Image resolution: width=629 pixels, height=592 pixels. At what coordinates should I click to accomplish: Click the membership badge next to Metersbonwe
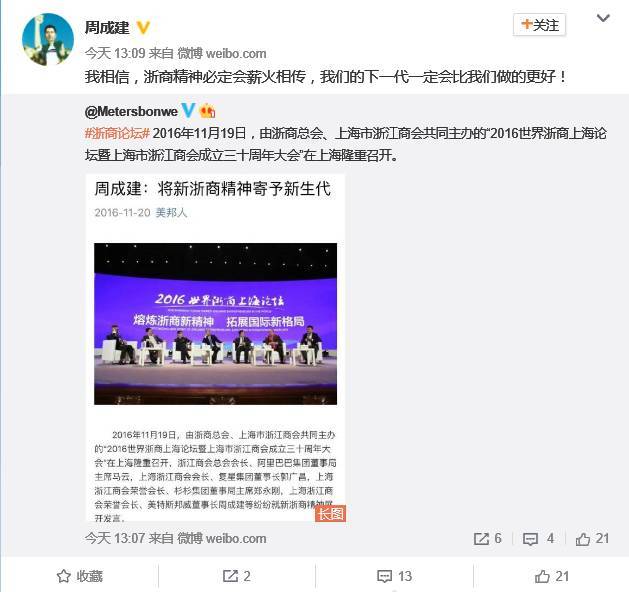pos(207,110)
